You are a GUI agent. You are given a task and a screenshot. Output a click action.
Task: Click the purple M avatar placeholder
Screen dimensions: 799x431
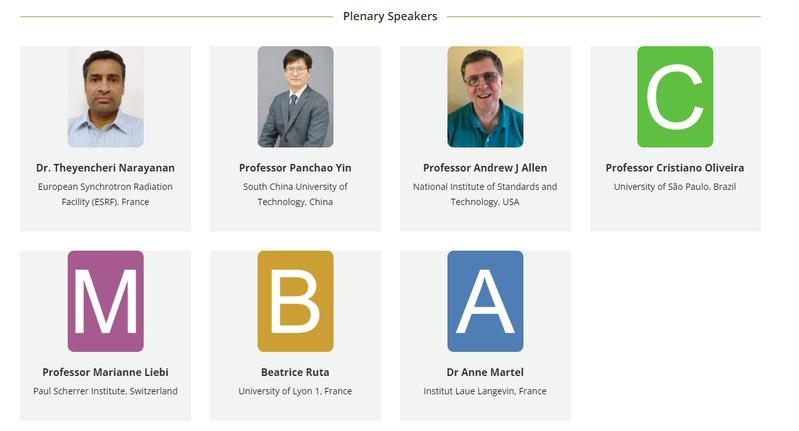105,301
